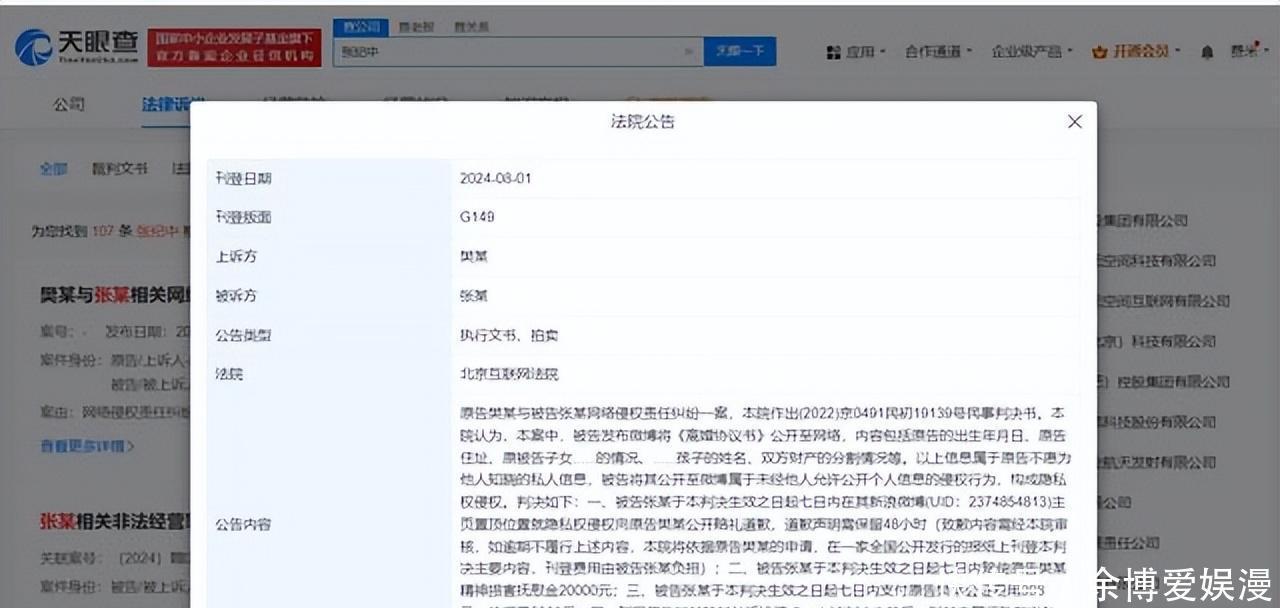Select the 全部 filter option
Viewport: 1280px width, 608px height.
(x=53, y=169)
